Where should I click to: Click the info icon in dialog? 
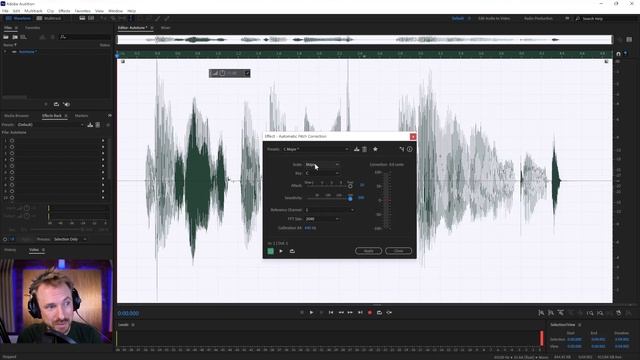[409, 149]
